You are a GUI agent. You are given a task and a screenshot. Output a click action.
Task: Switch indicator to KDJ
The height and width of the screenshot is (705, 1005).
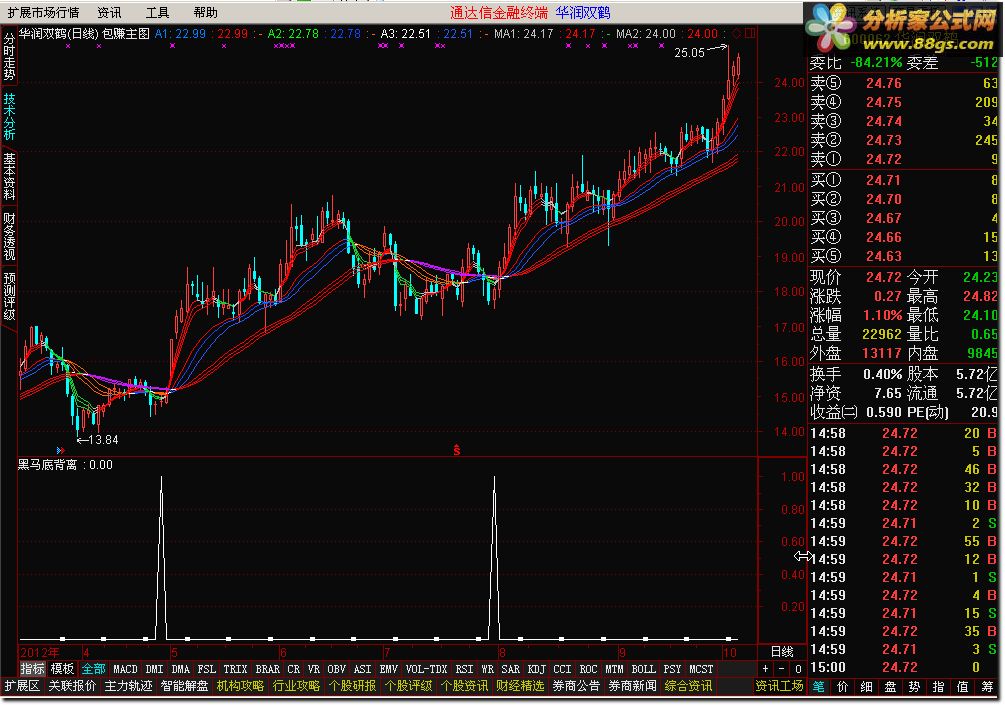[x=536, y=668]
